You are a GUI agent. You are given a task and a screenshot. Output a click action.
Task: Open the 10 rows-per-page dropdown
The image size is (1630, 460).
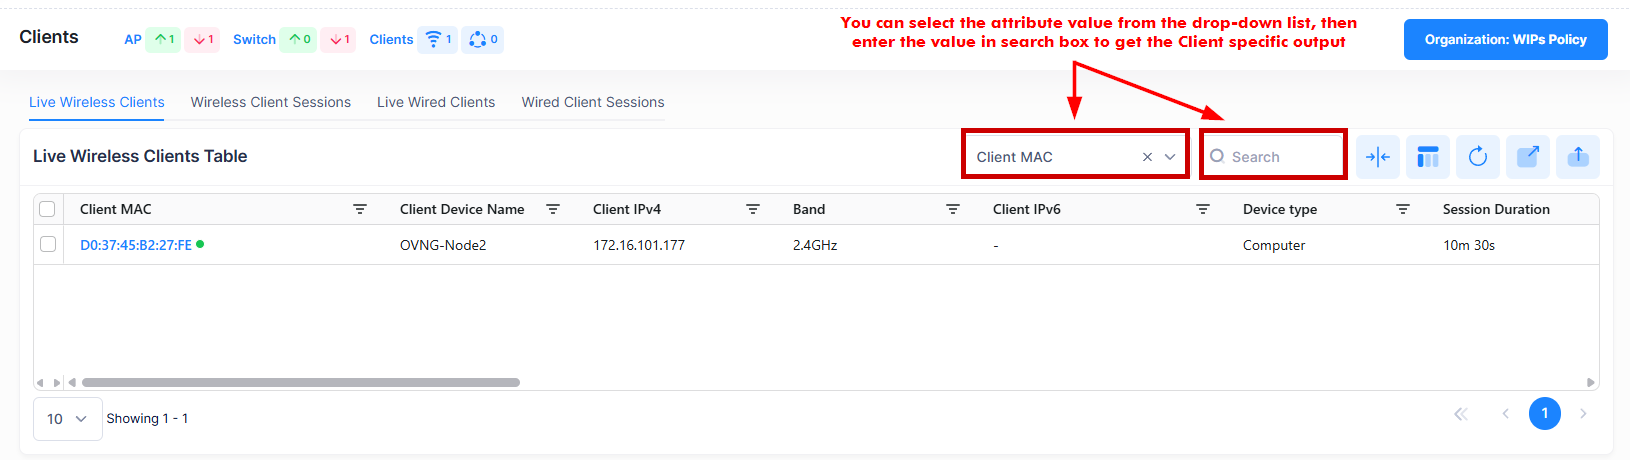67,419
